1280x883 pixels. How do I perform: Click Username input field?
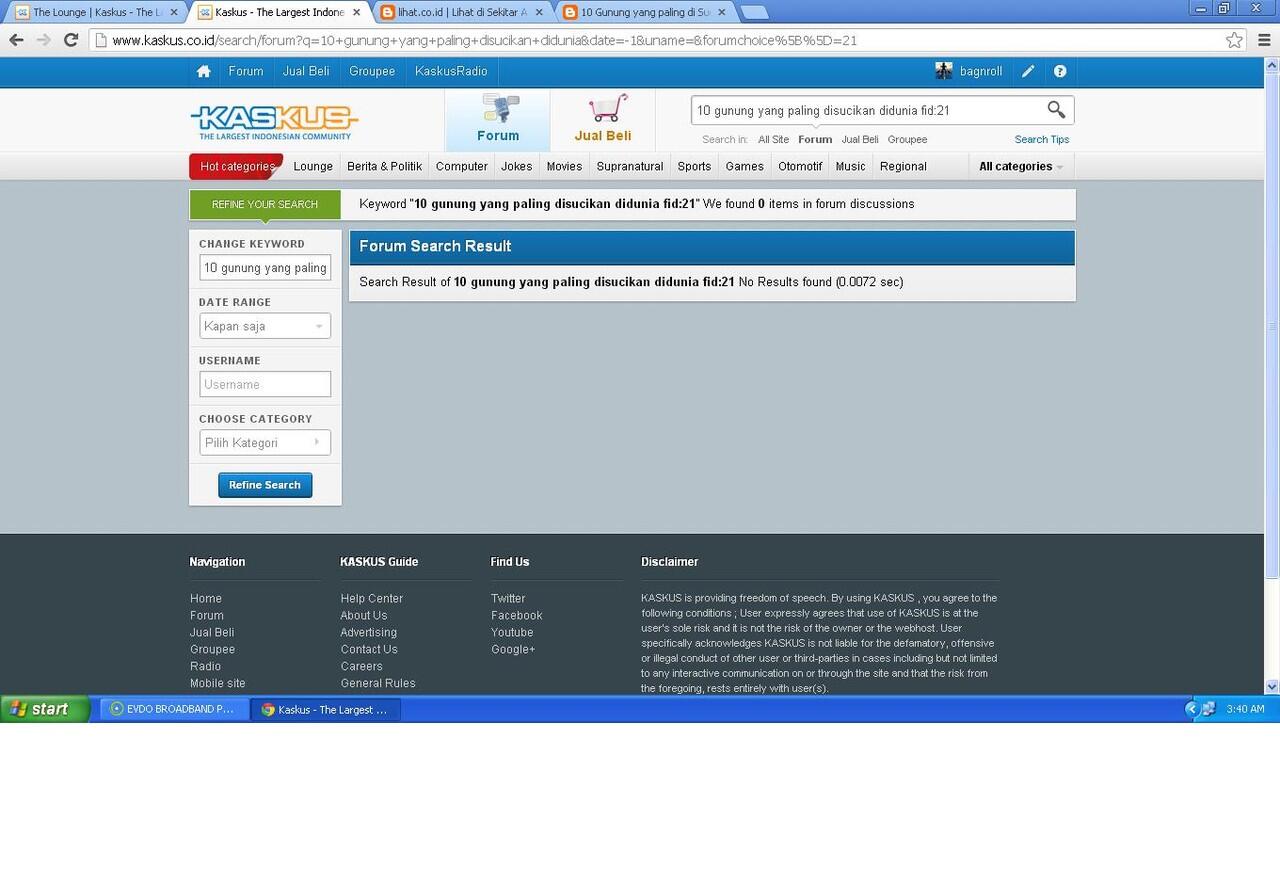265,384
